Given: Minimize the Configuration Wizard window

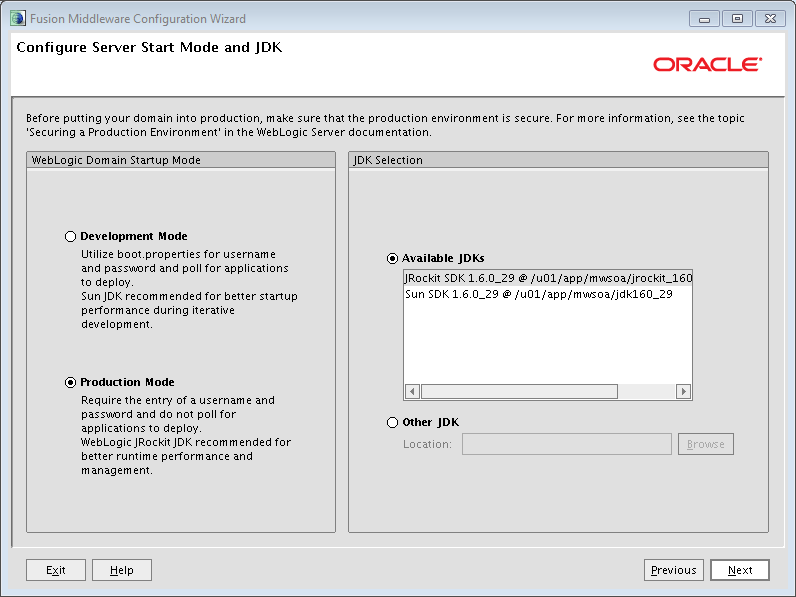Looking at the screenshot, I should (x=704, y=19).
